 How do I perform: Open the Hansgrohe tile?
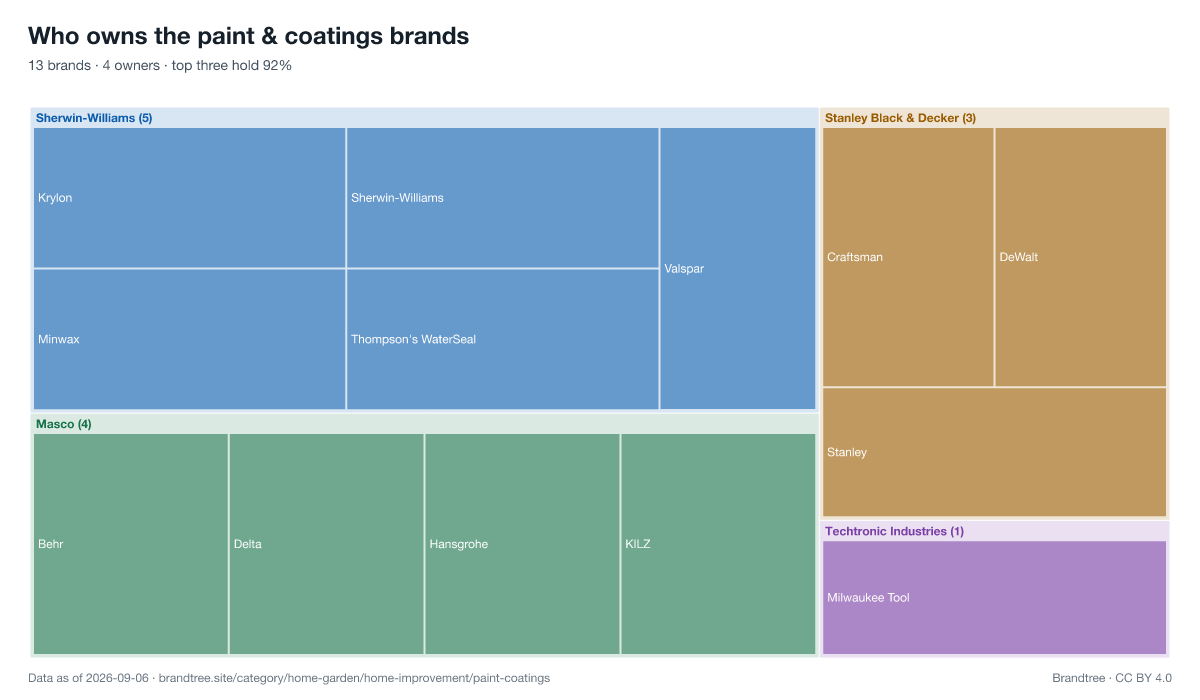(x=522, y=544)
